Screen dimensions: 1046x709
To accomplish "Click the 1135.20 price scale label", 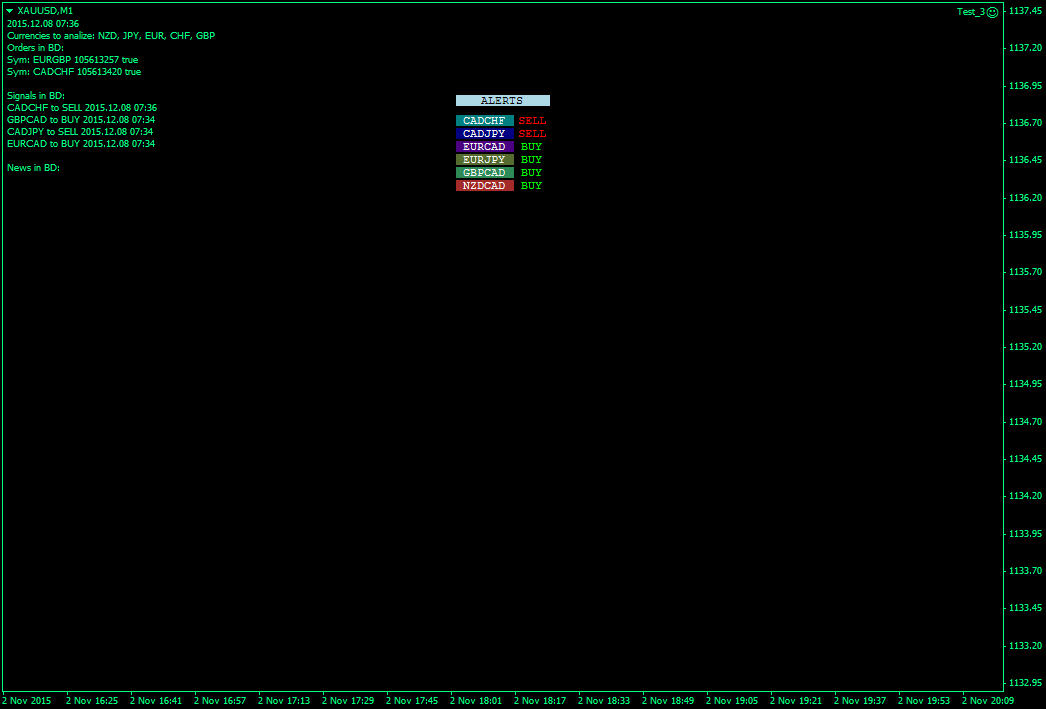I will pyautogui.click(x=1025, y=347).
